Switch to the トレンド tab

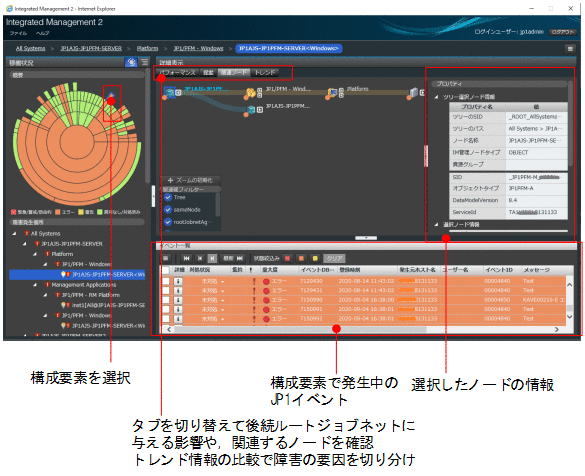tap(265, 73)
